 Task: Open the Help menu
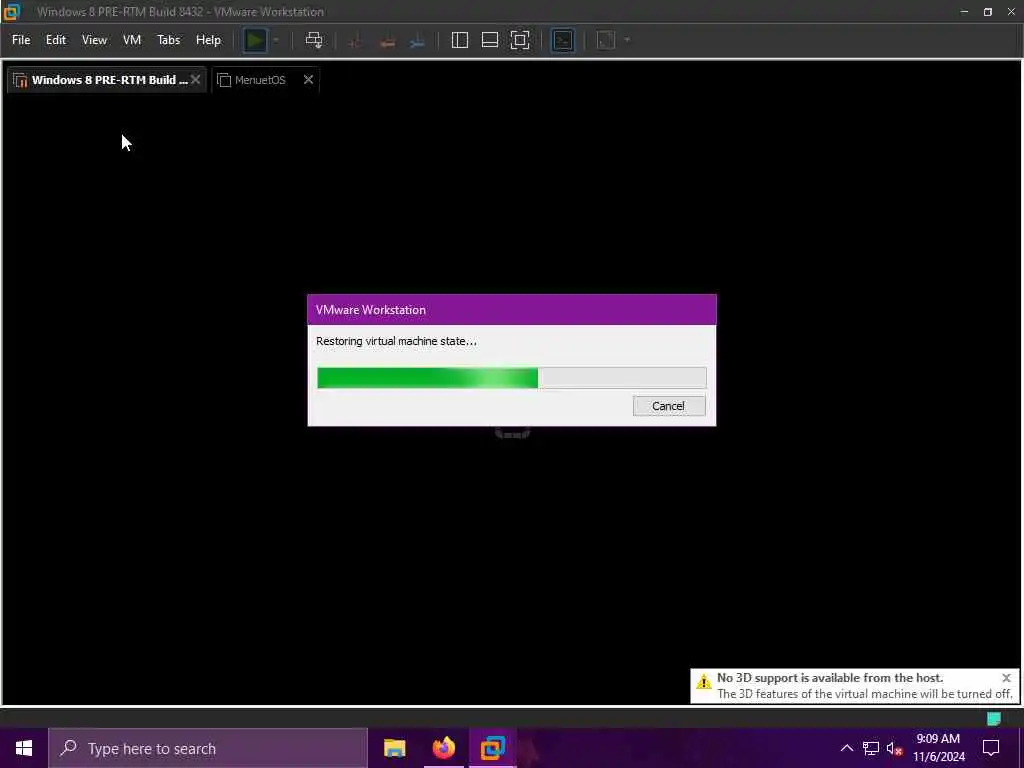208,40
